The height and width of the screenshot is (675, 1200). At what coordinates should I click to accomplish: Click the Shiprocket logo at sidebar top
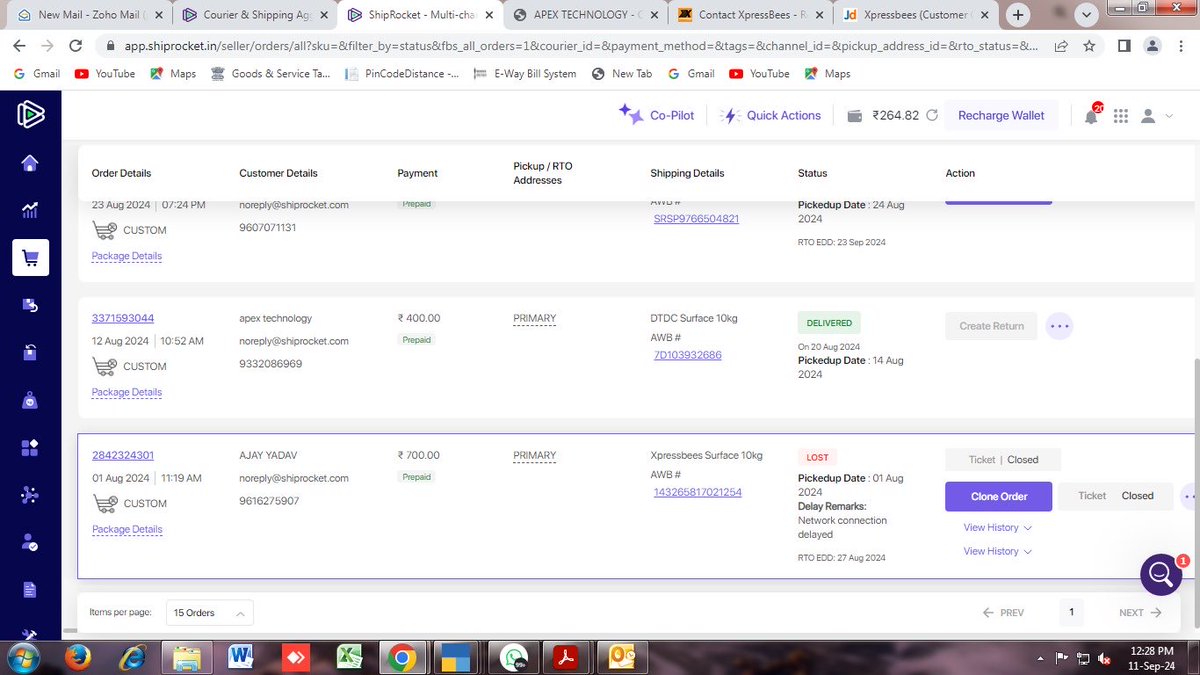pos(30,114)
